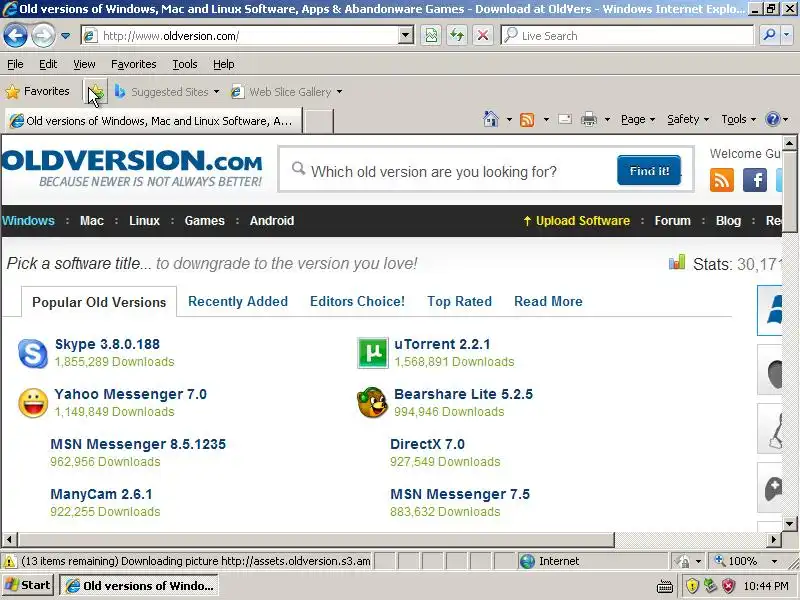Open the Tools menu in menu bar

coord(185,64)
